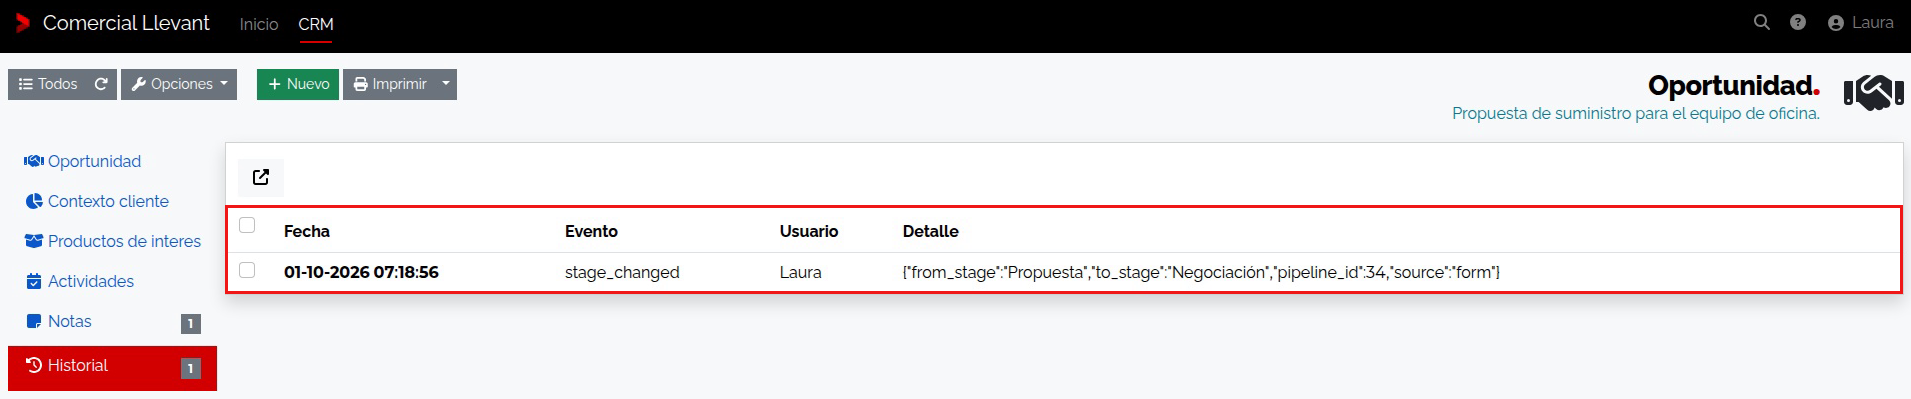
Task: Switch to the CRM menu
Action: pos(316,24)
